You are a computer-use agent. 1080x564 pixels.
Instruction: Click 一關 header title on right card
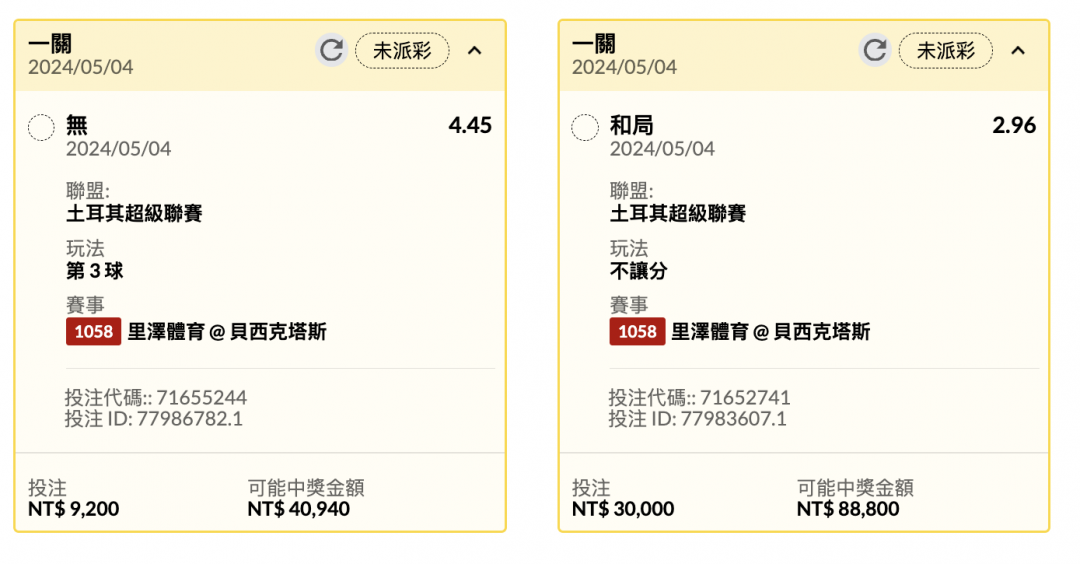point(594,43)
